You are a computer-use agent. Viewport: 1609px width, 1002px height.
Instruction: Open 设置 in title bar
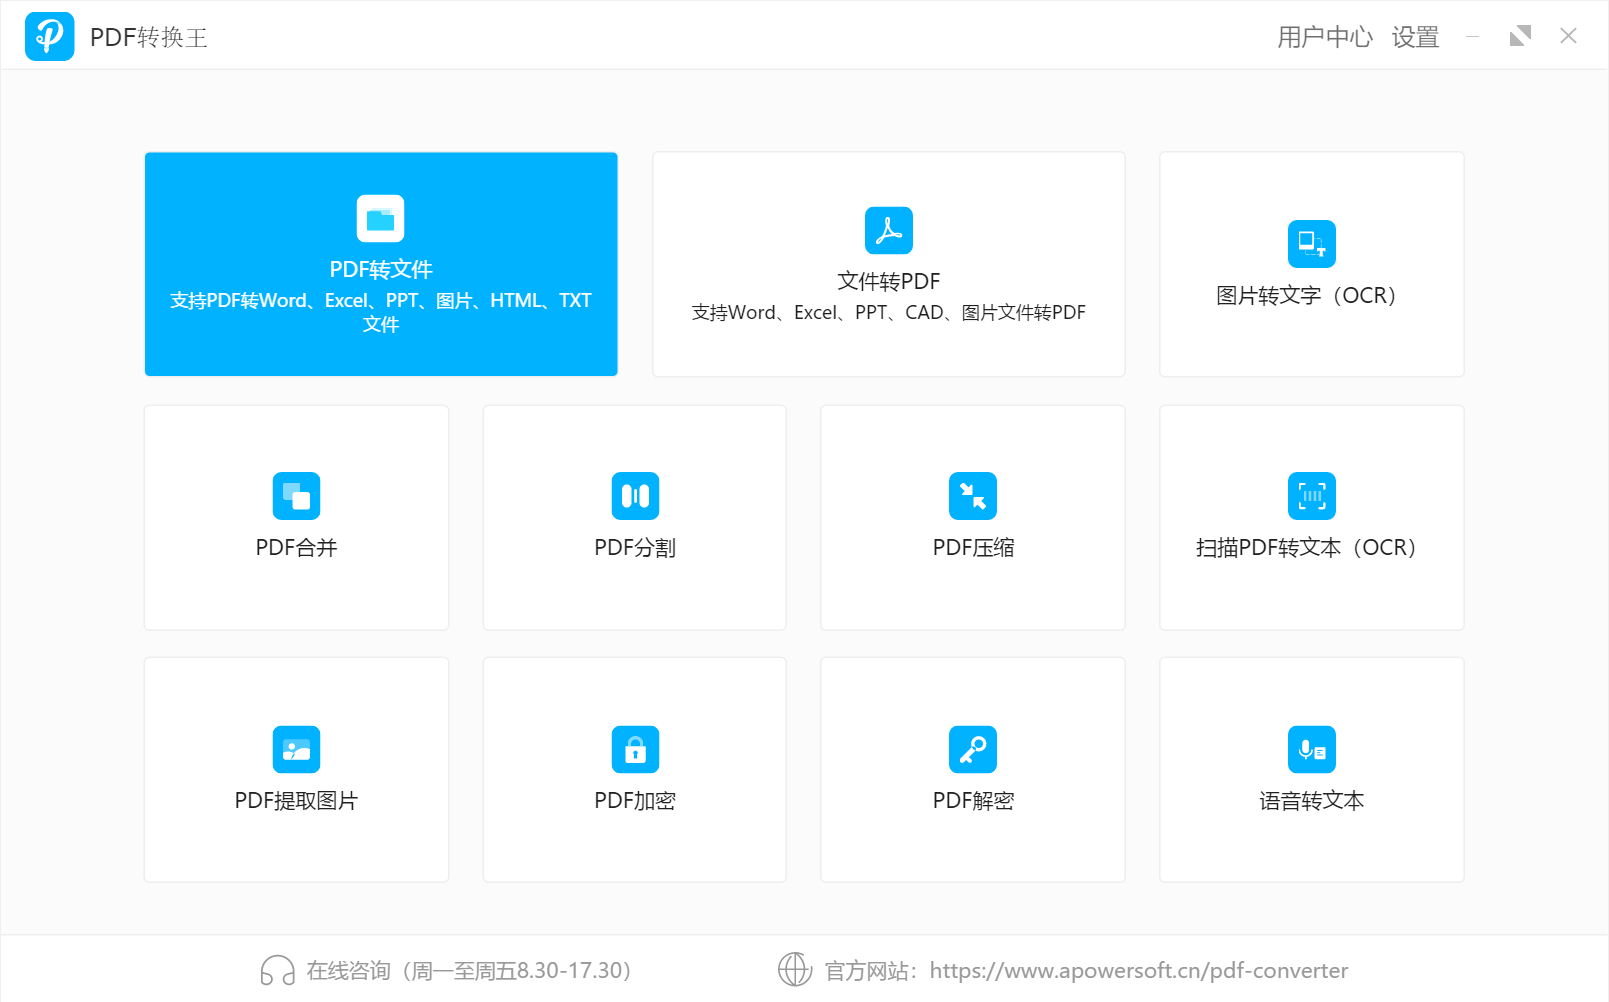pyautogui.click(x=1415, y=37)
